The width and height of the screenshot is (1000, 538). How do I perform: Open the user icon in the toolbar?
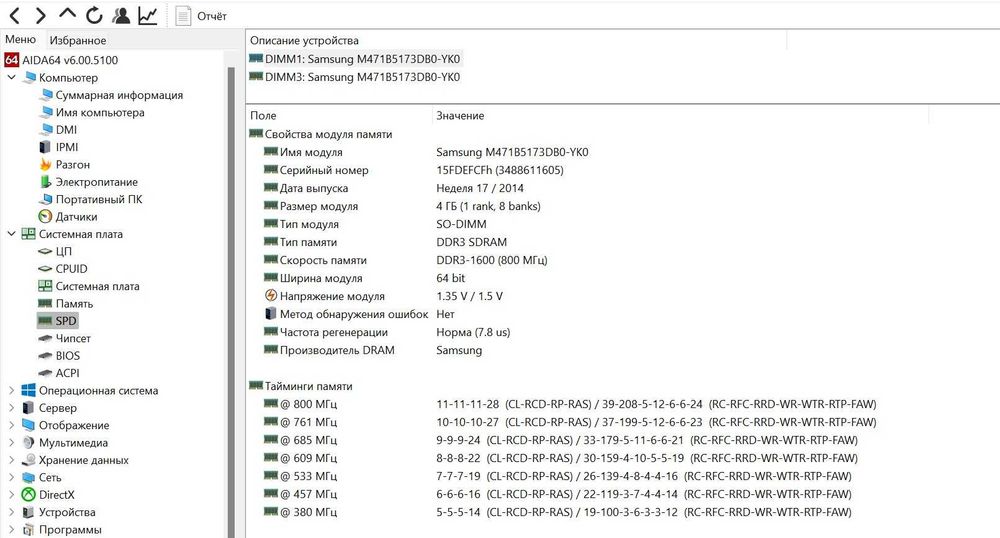pyautogui.click(x=121, y=15)
